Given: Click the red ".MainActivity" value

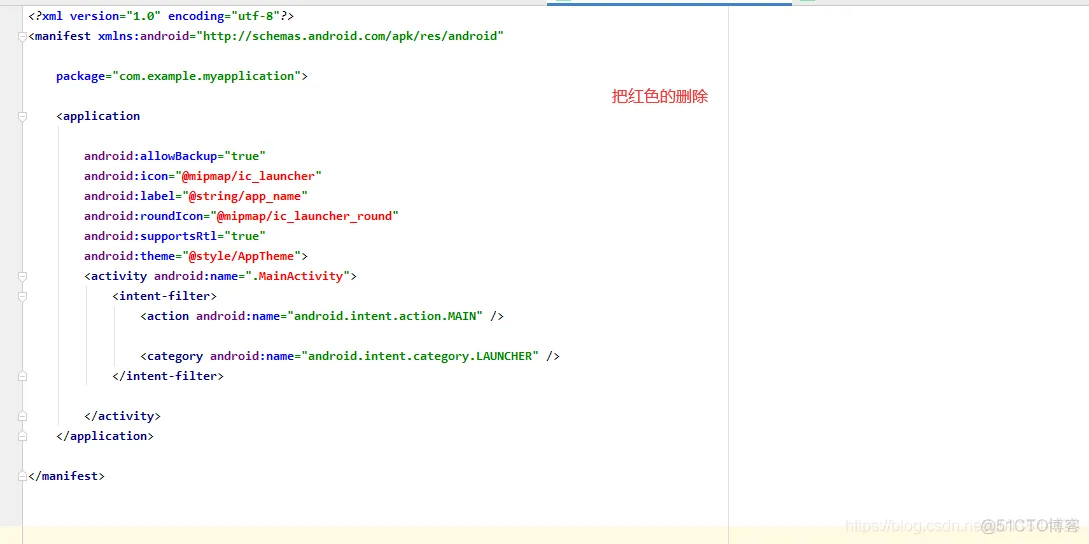Looking at the screenshot, I should tap(298, 276).
